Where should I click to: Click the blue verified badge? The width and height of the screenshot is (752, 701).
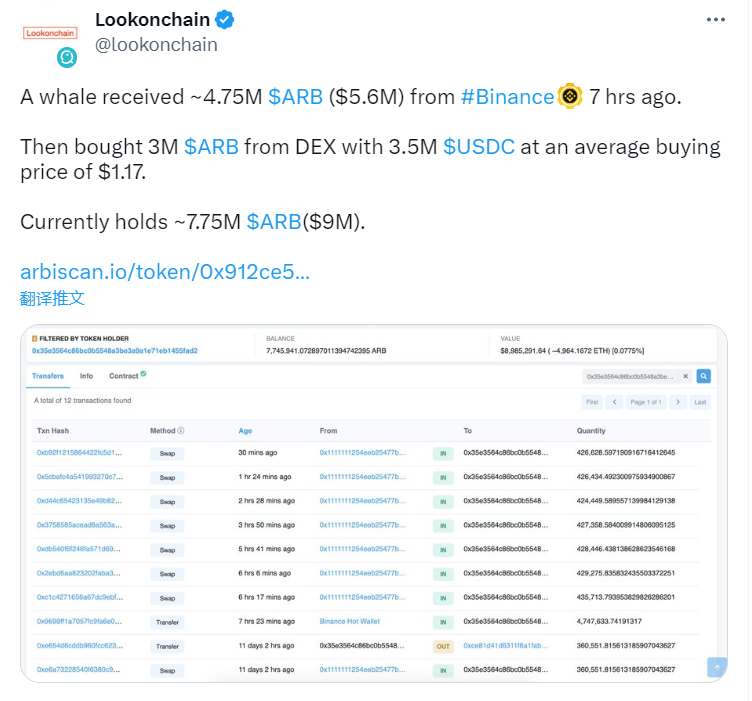click(224, 20)
